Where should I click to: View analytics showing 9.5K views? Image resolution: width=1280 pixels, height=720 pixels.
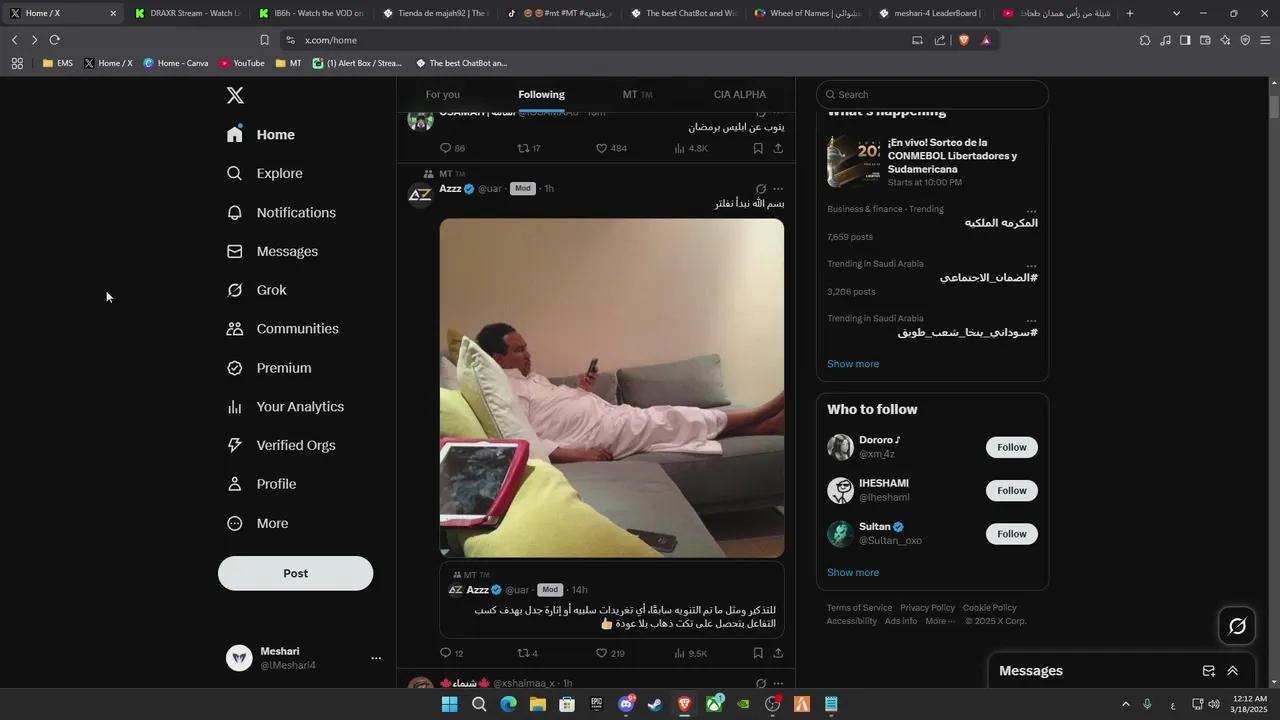pyautogui.click(x=691, y=653)
